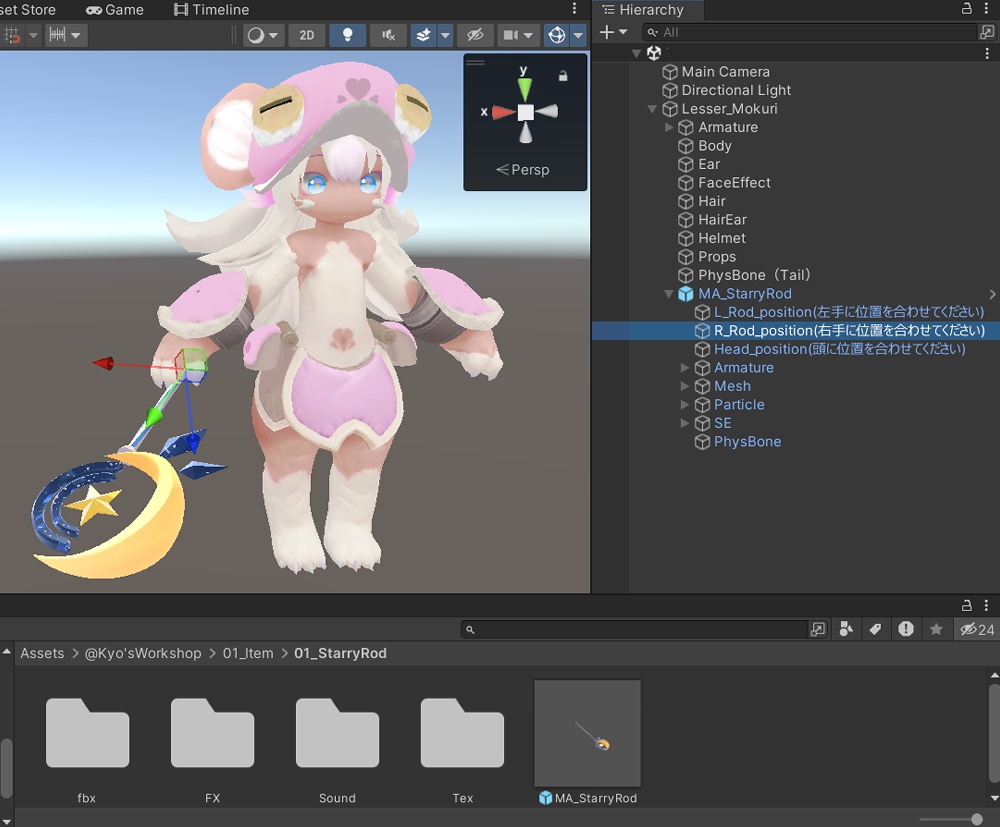1000x827 pixels.
Task: Expand the SE object
Action: [684, 423]
